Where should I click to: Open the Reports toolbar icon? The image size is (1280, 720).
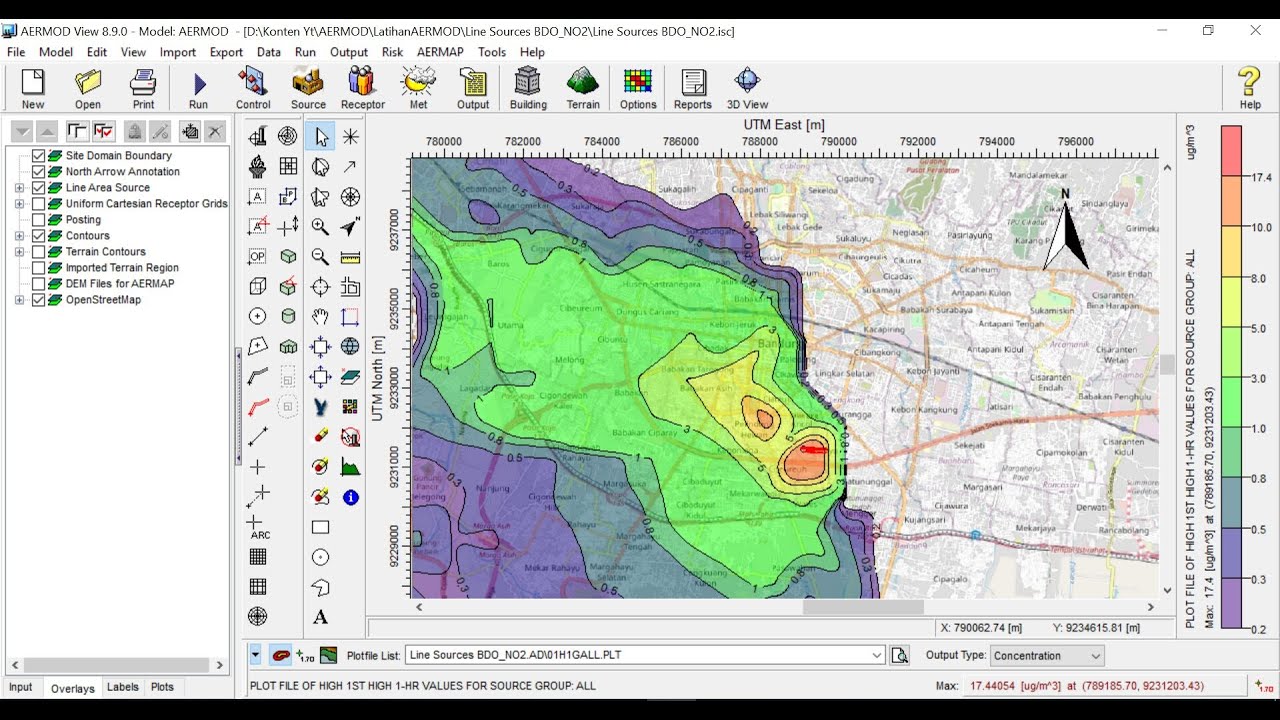[692, 88]
